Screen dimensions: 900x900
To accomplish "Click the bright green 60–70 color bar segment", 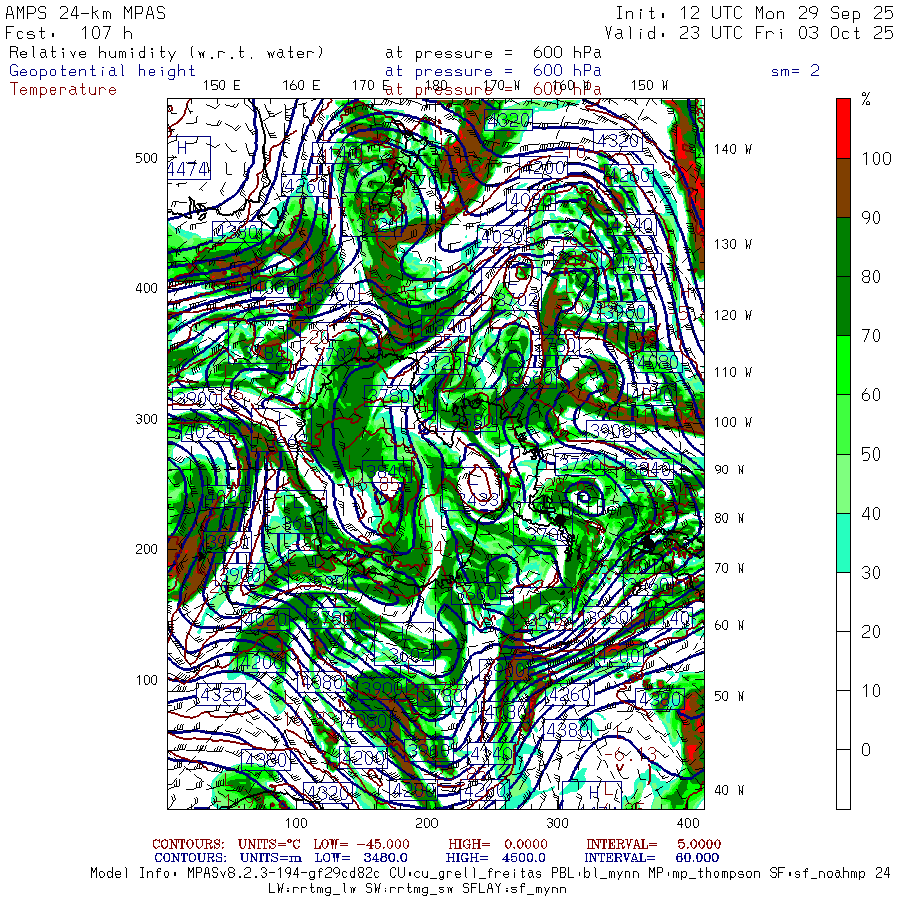I will [x=843, y=365].
